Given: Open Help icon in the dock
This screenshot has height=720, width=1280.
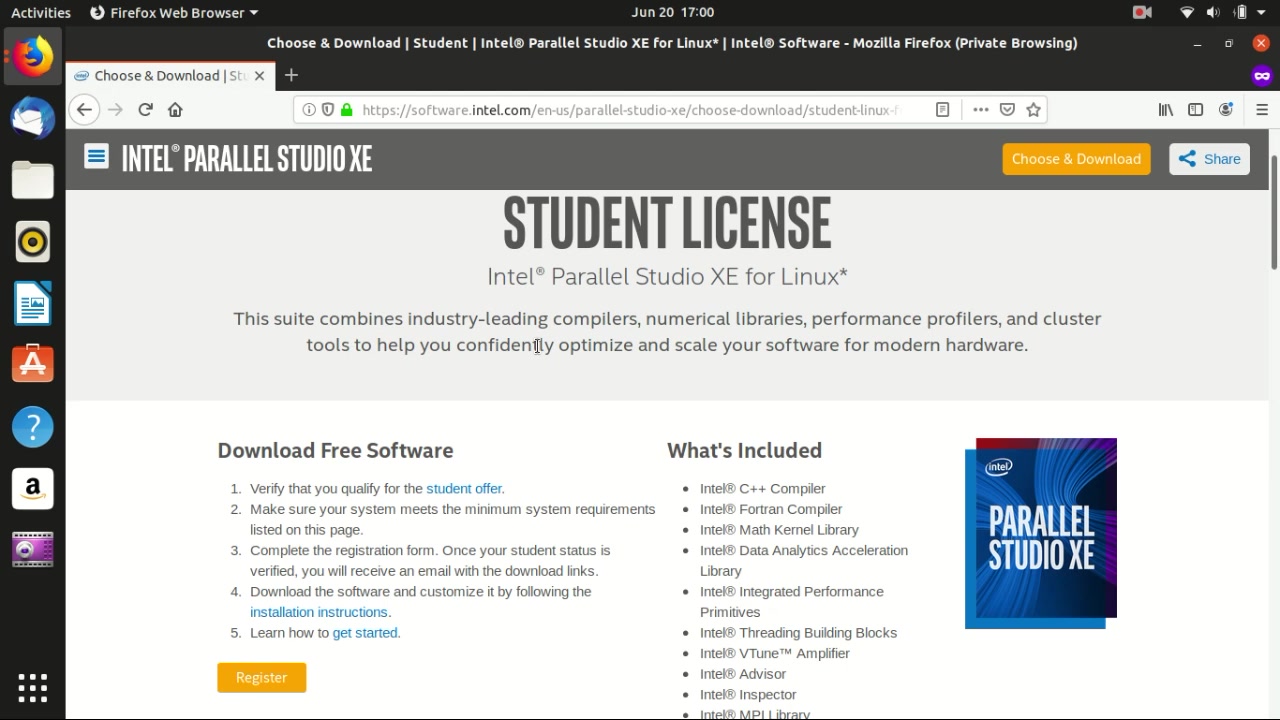Looking at the screenshot, I should (x=33, y=427).
